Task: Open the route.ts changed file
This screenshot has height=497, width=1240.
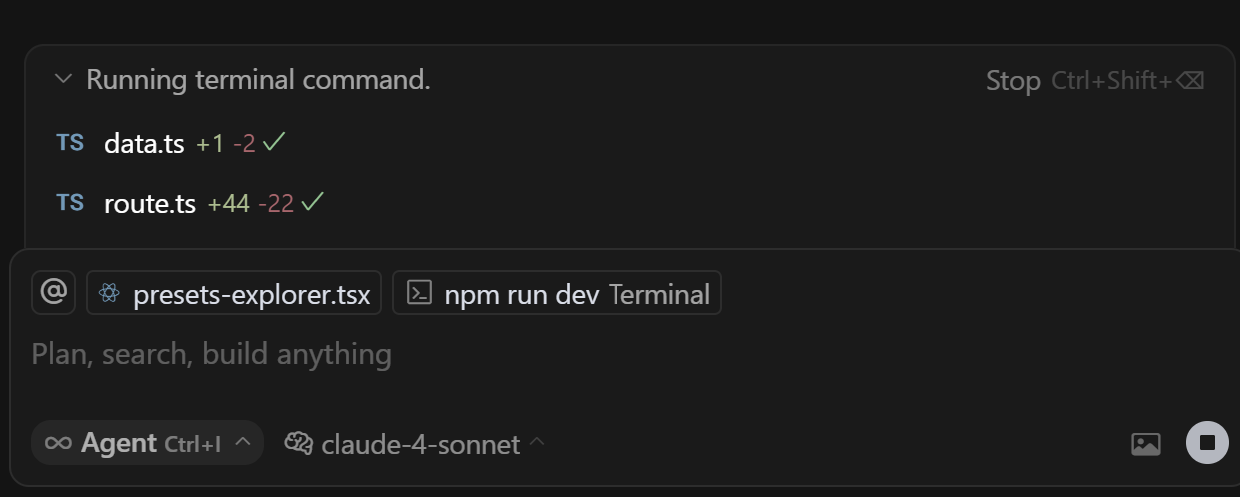Action: coord(150,203)
